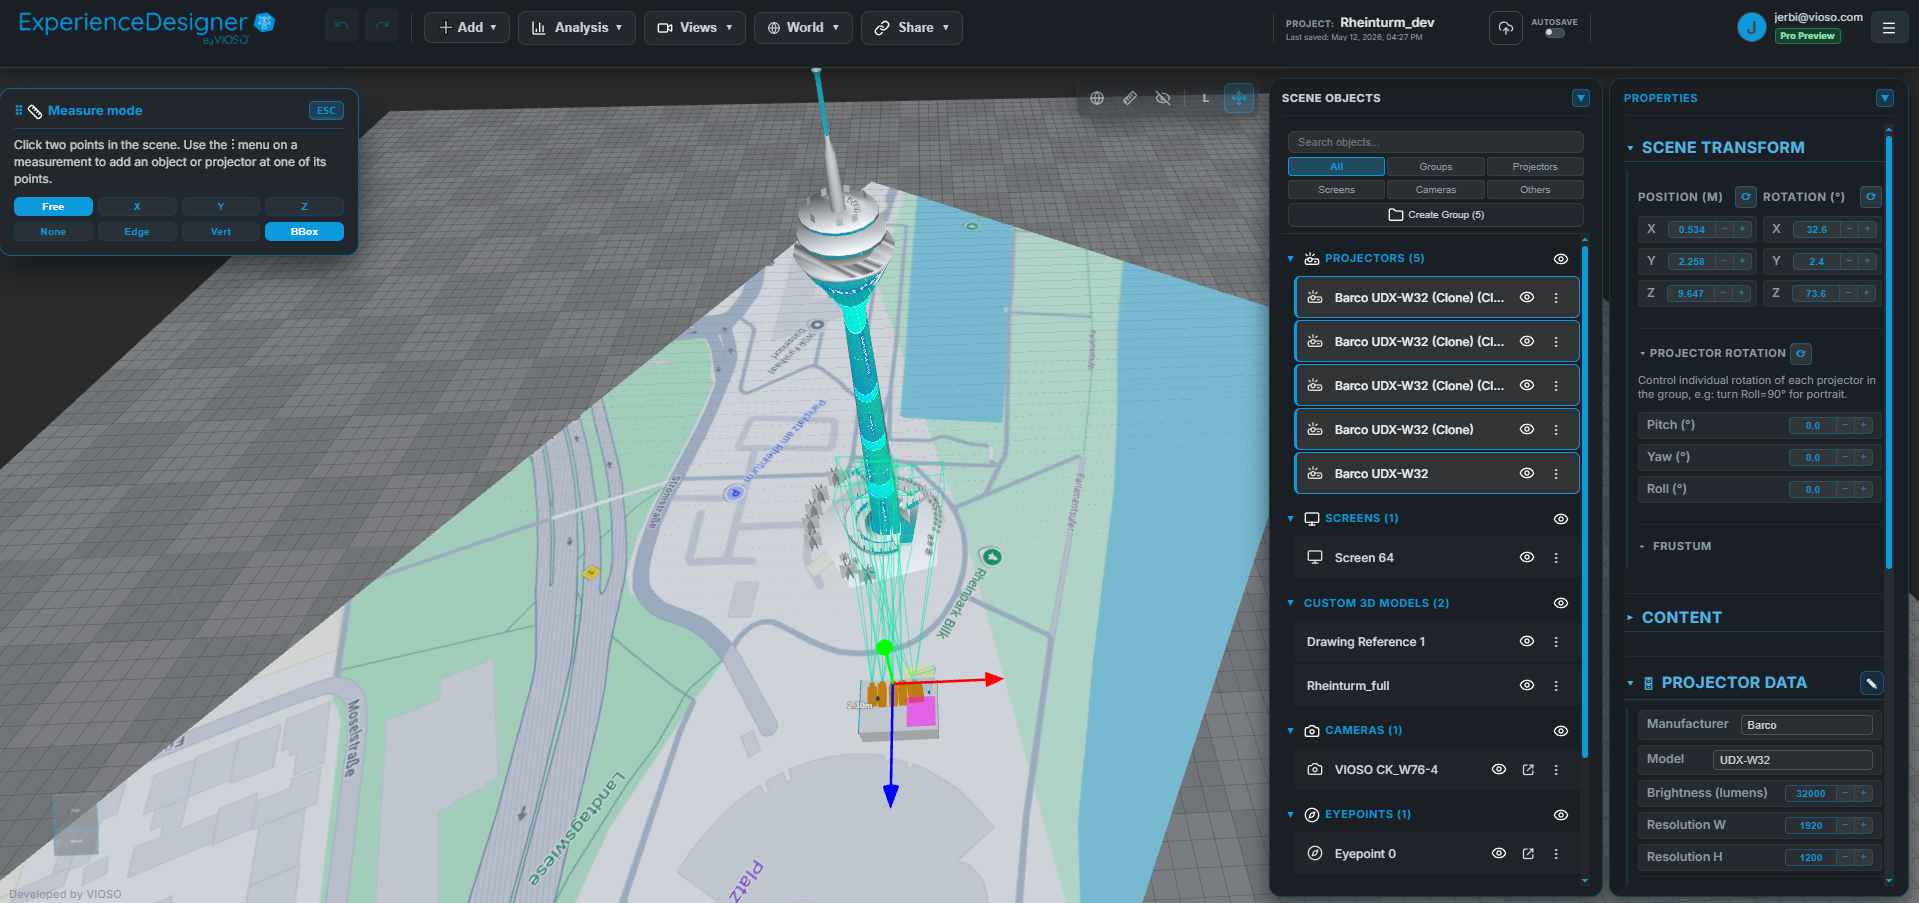Open the World dropdown menu

click(x=803, y=27)
